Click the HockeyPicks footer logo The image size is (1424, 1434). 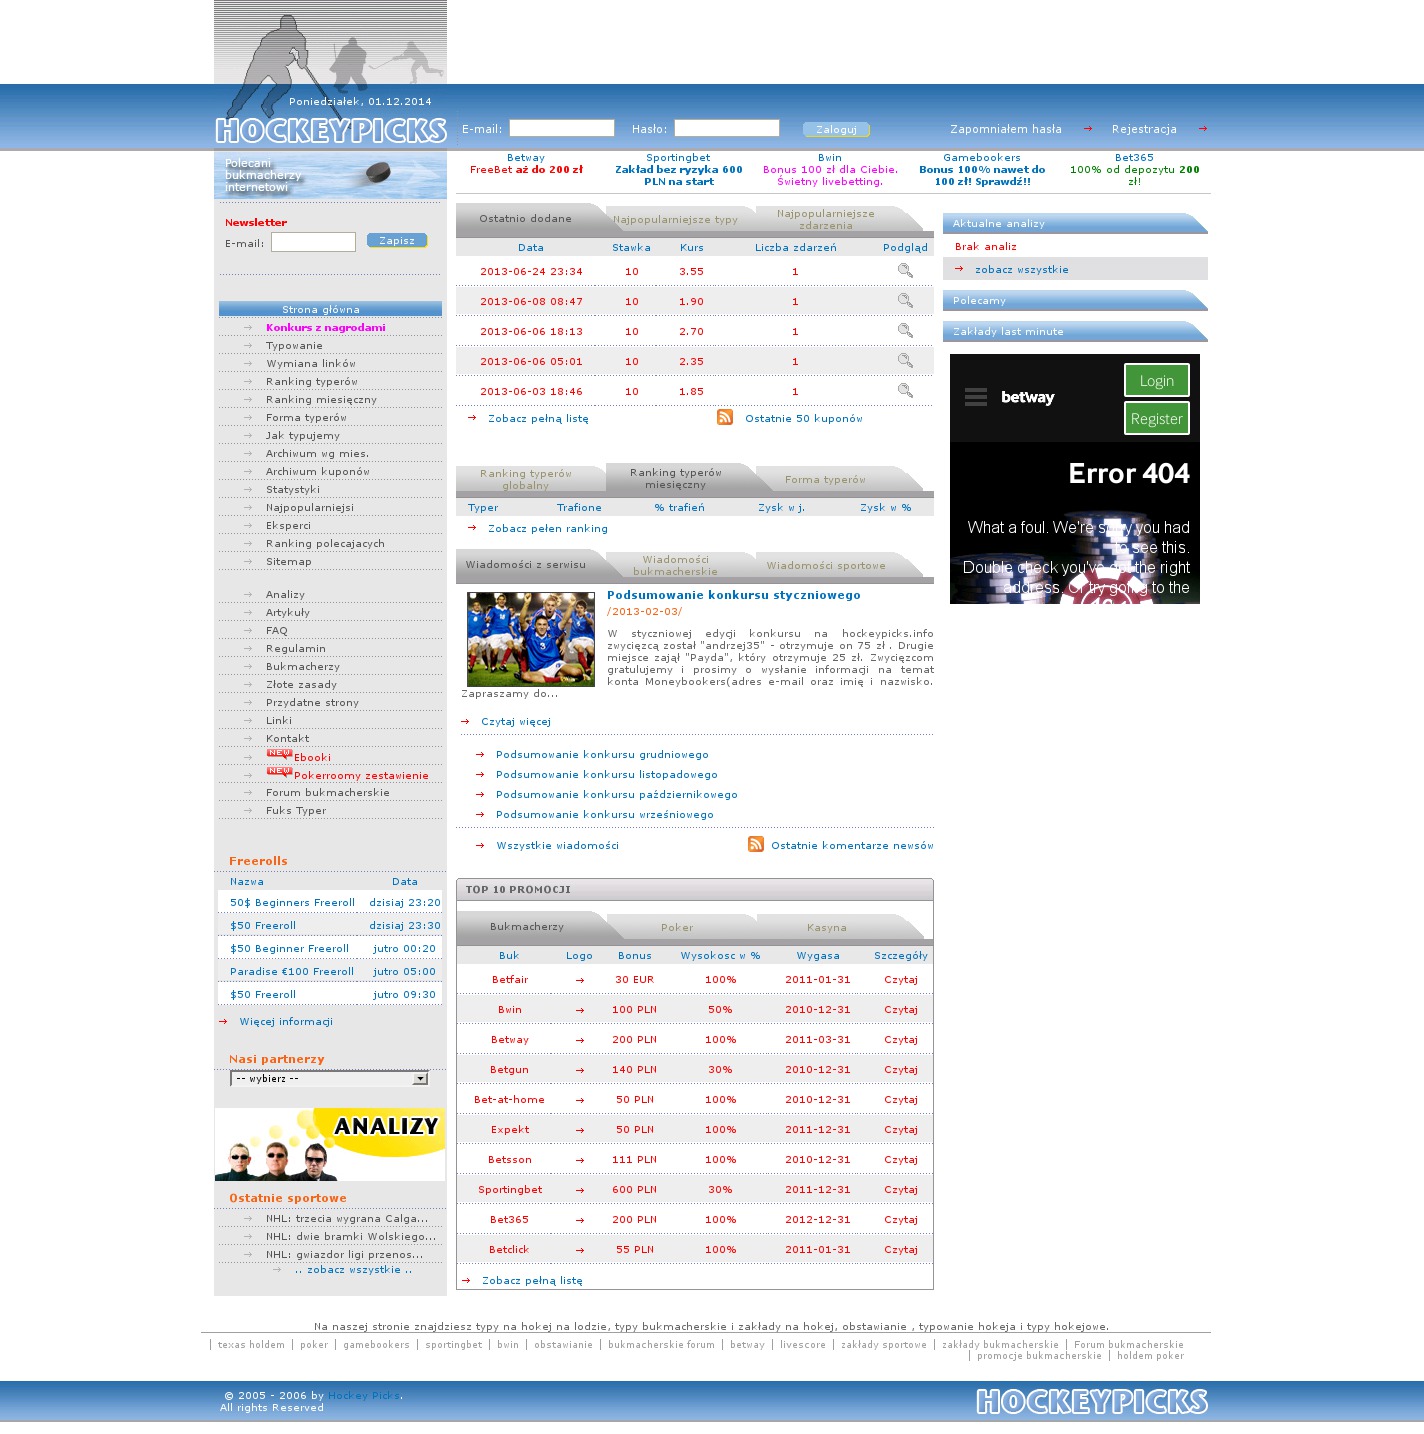[x=1092, y=1401]
